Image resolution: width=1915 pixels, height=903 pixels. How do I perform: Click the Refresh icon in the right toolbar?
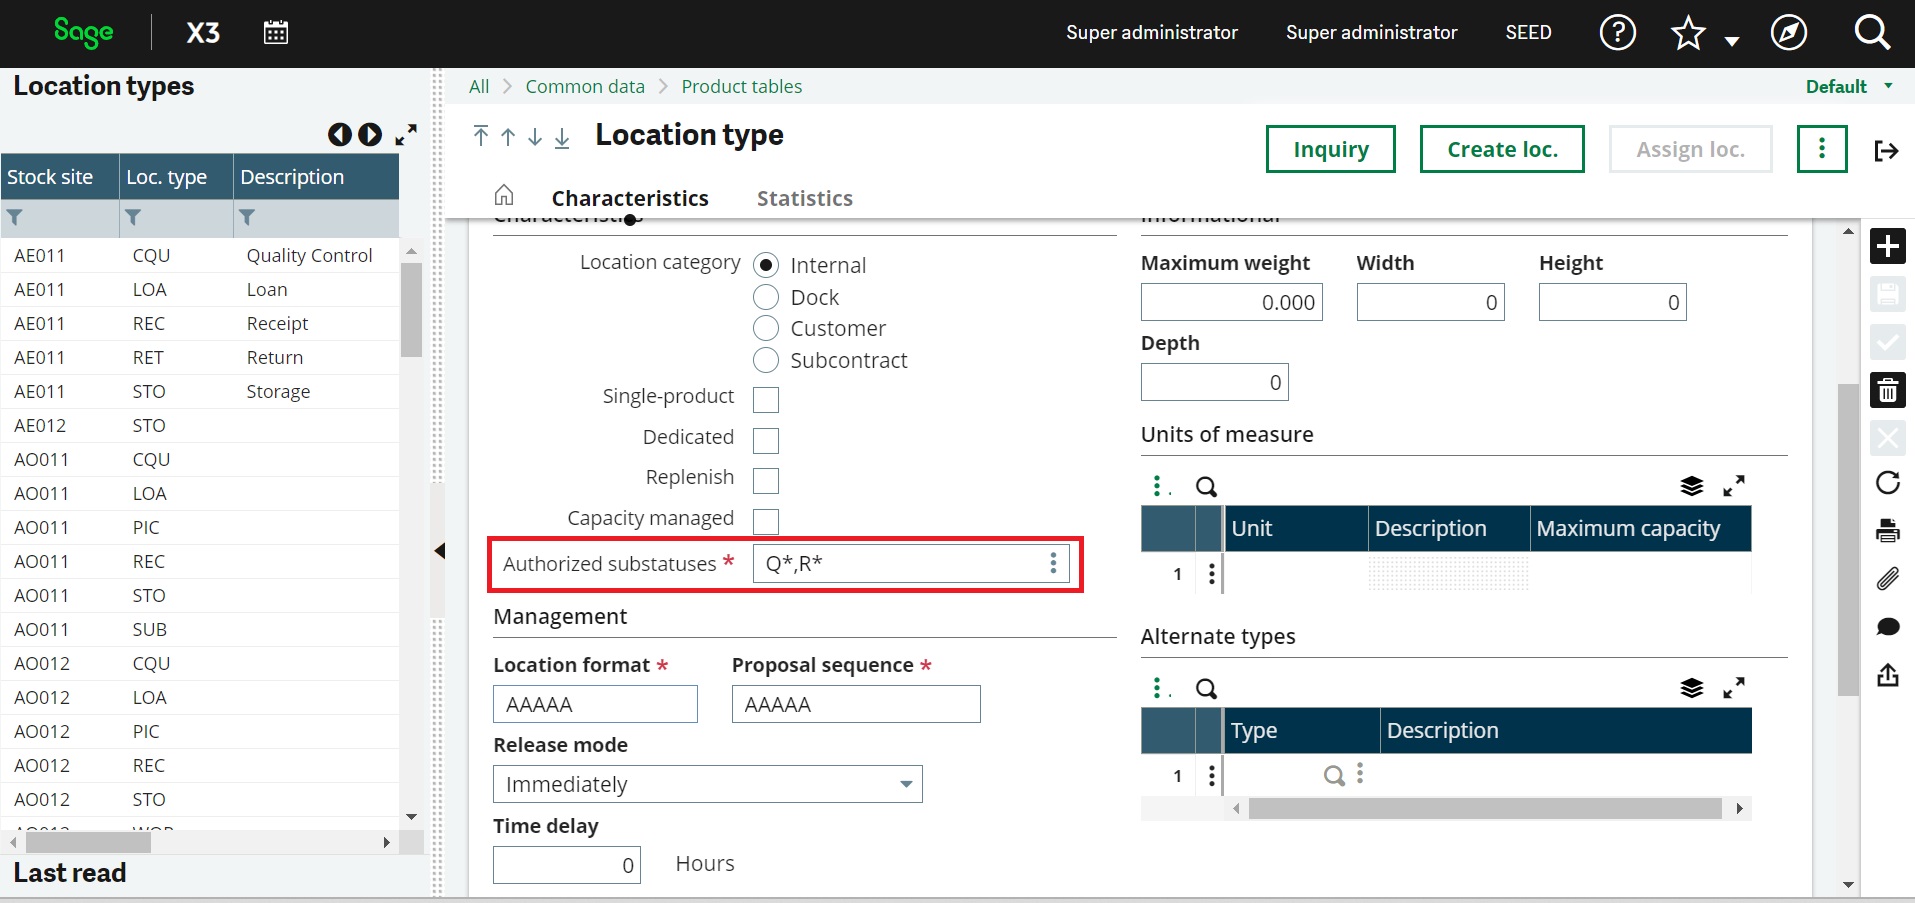pos(1888,483)
